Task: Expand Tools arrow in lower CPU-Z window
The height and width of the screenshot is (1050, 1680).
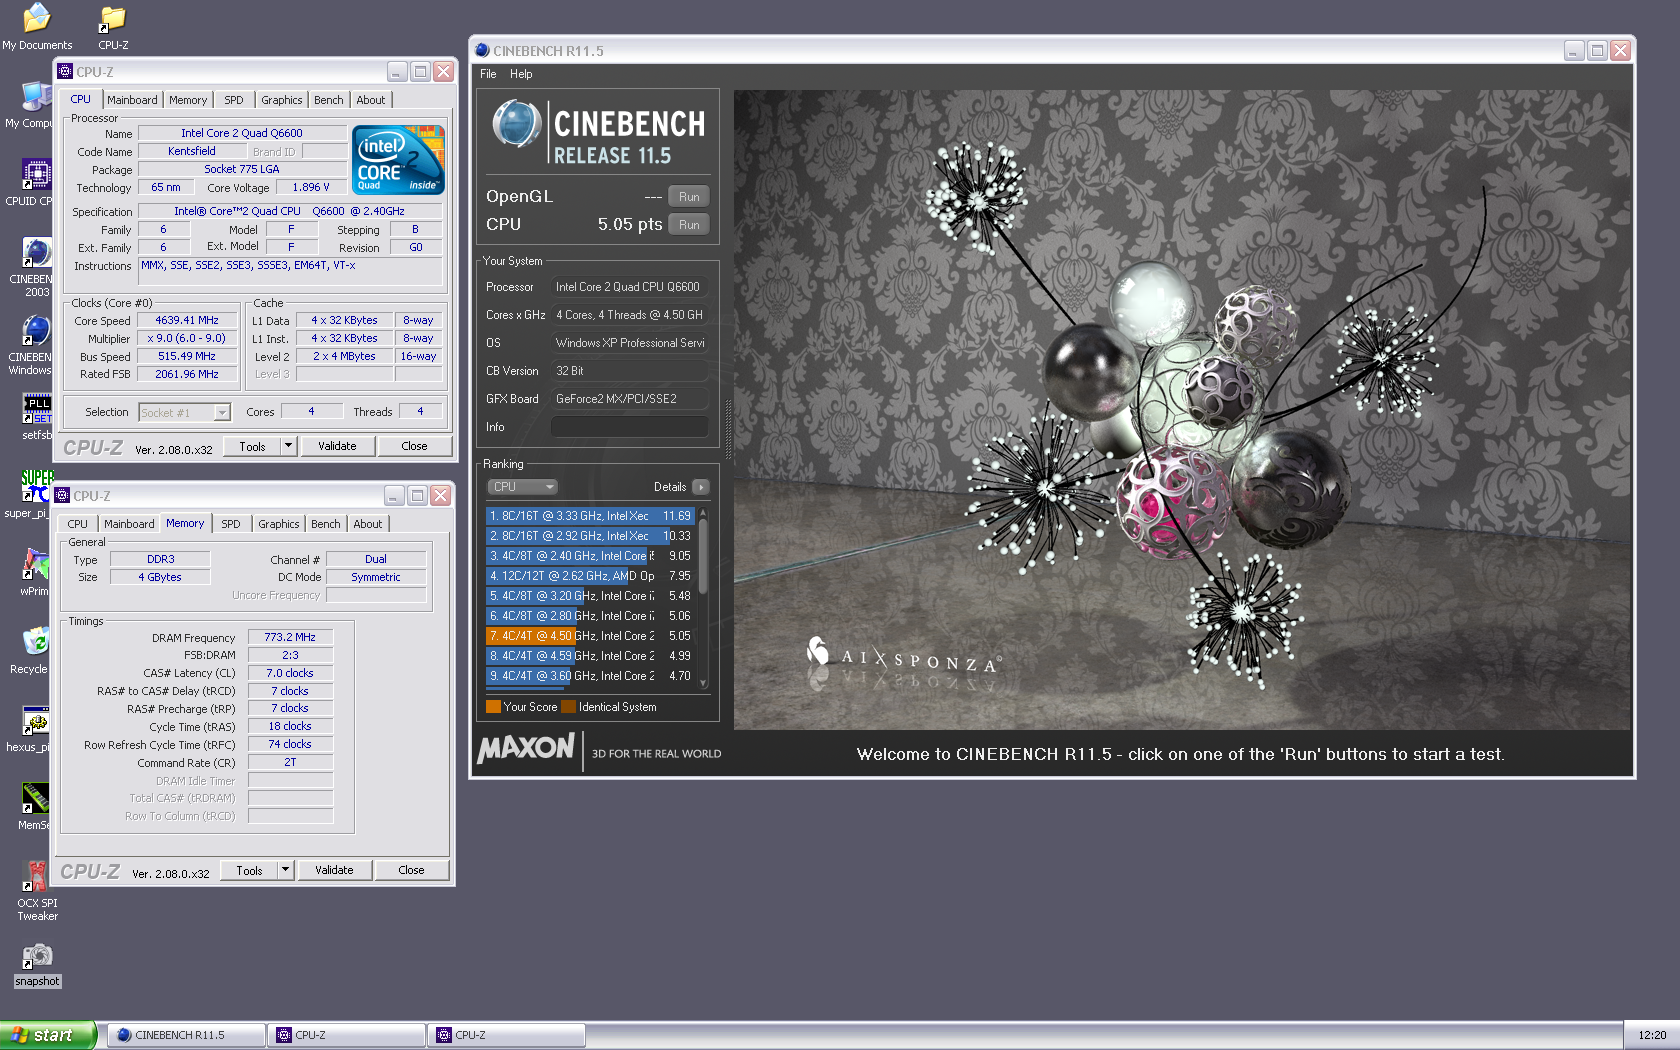Action: pyautogui.click(x=285, y=870)
